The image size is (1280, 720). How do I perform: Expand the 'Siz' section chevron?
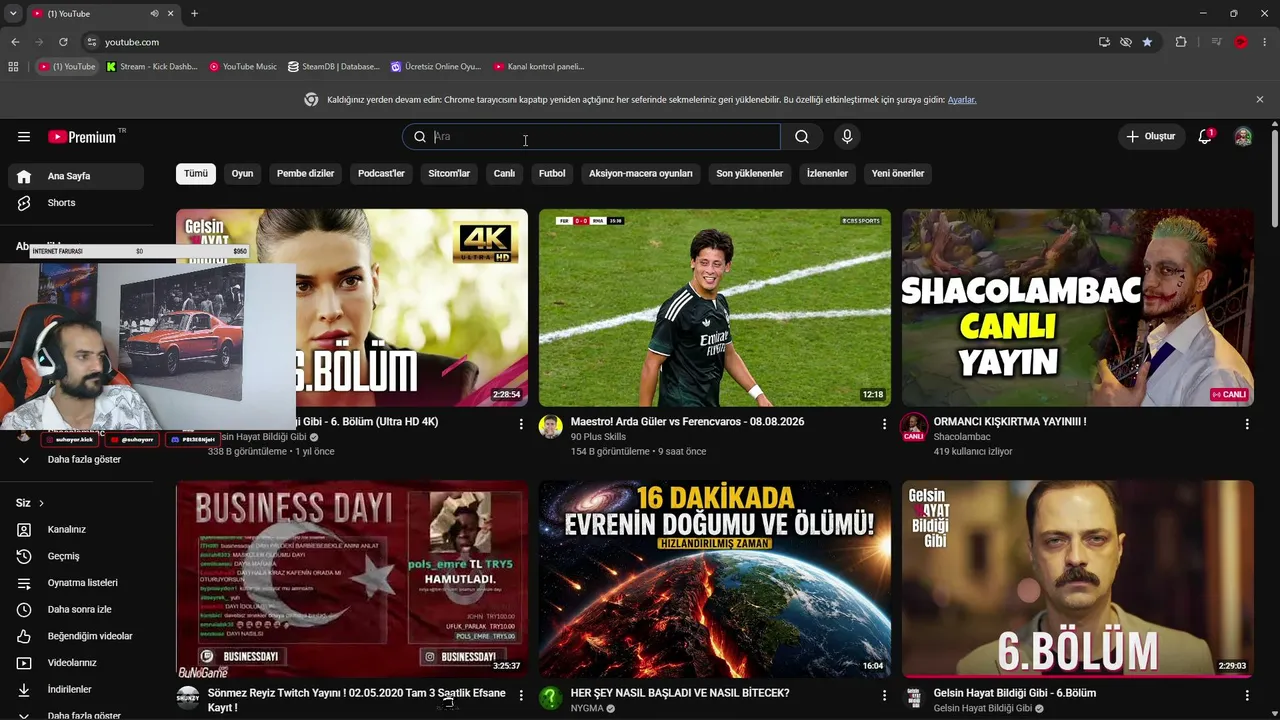point(41,503)
